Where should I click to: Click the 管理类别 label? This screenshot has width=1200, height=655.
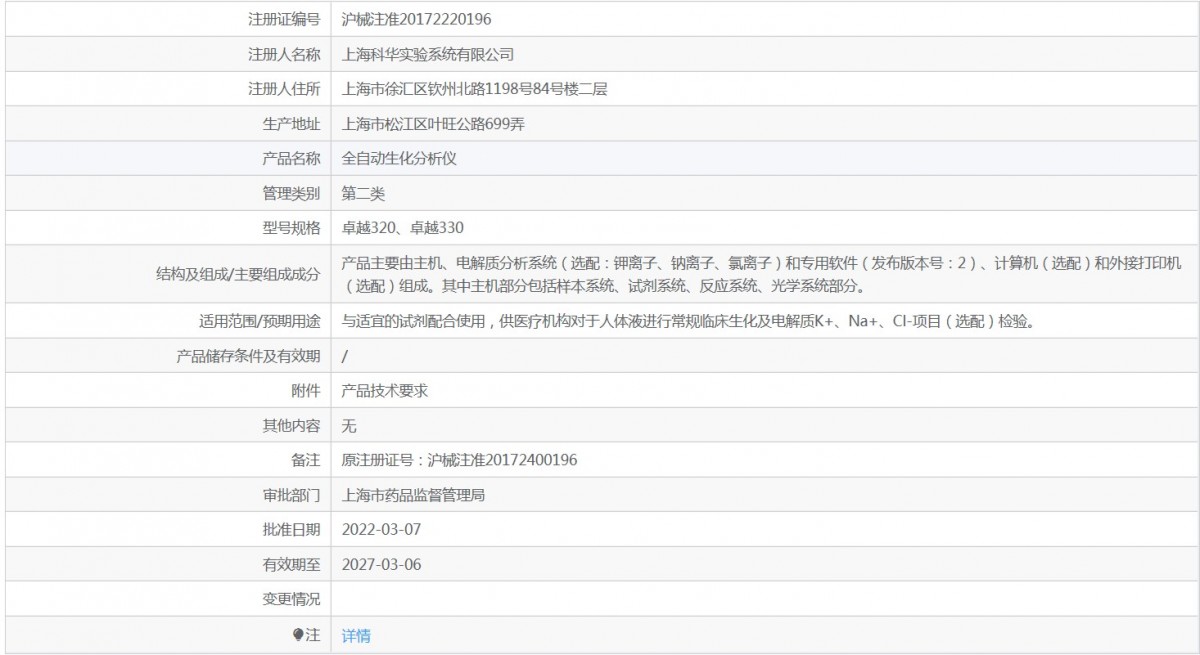point(291,193)
